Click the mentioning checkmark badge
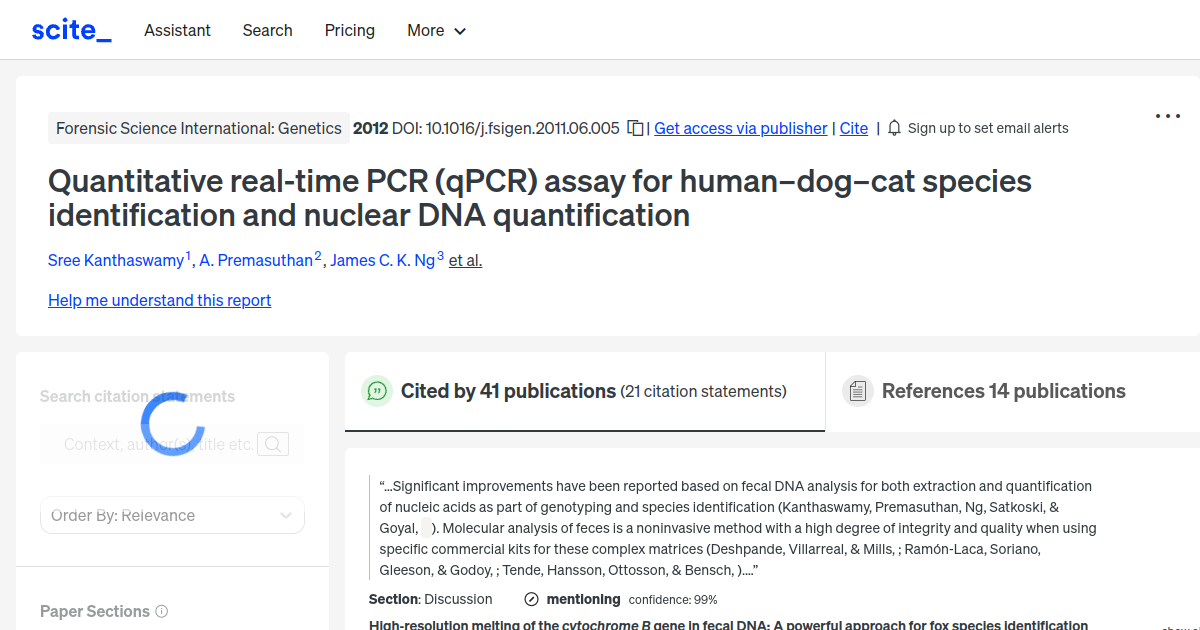This screenshot has width=1200, height=630. (530, 599)
